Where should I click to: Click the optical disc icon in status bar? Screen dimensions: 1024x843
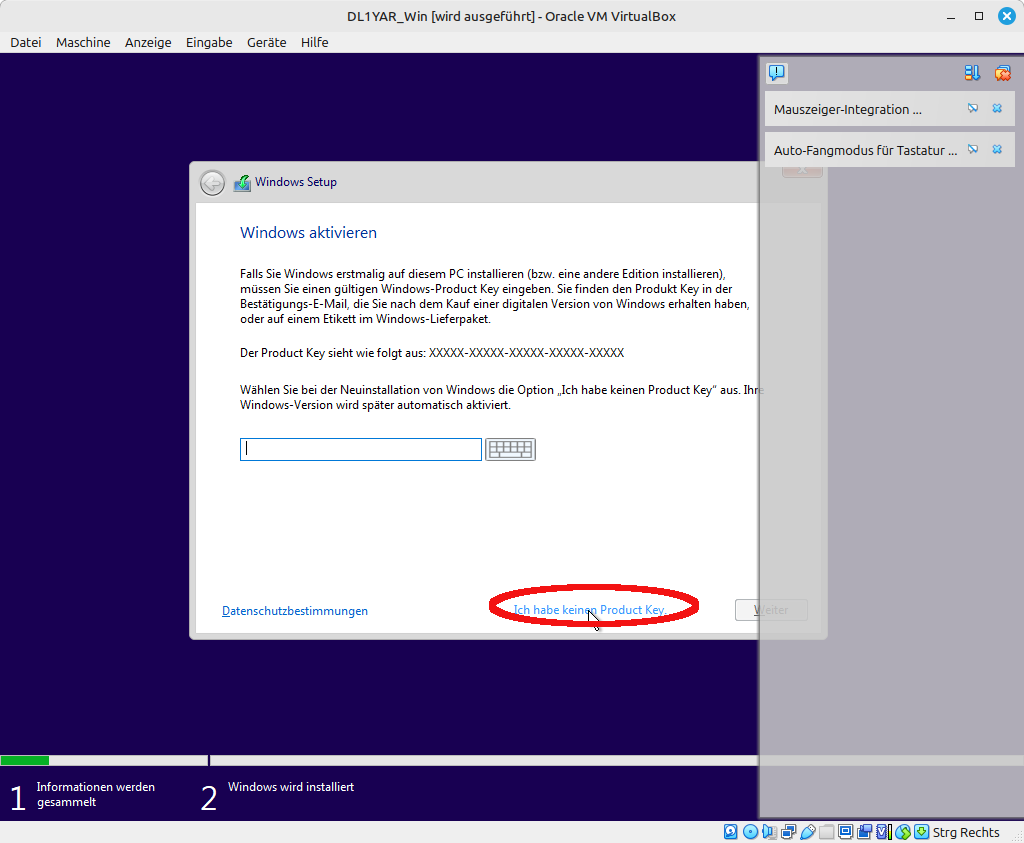[750, 832]
